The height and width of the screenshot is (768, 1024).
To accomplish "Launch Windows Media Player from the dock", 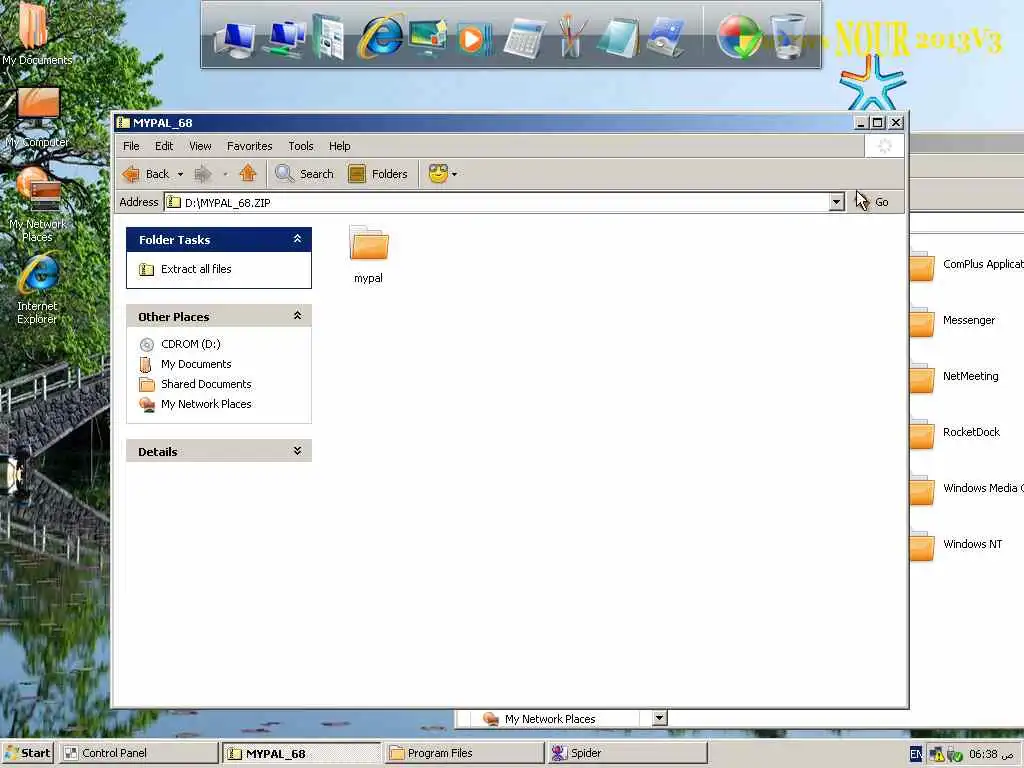I will pos(473,39).
